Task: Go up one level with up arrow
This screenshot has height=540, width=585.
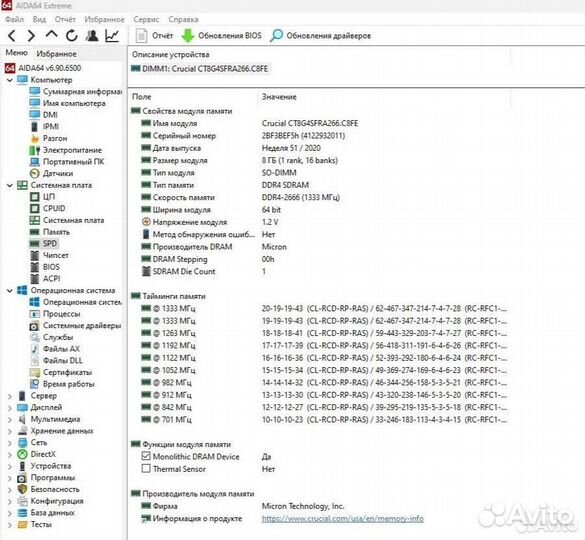Action: point(51,35)
